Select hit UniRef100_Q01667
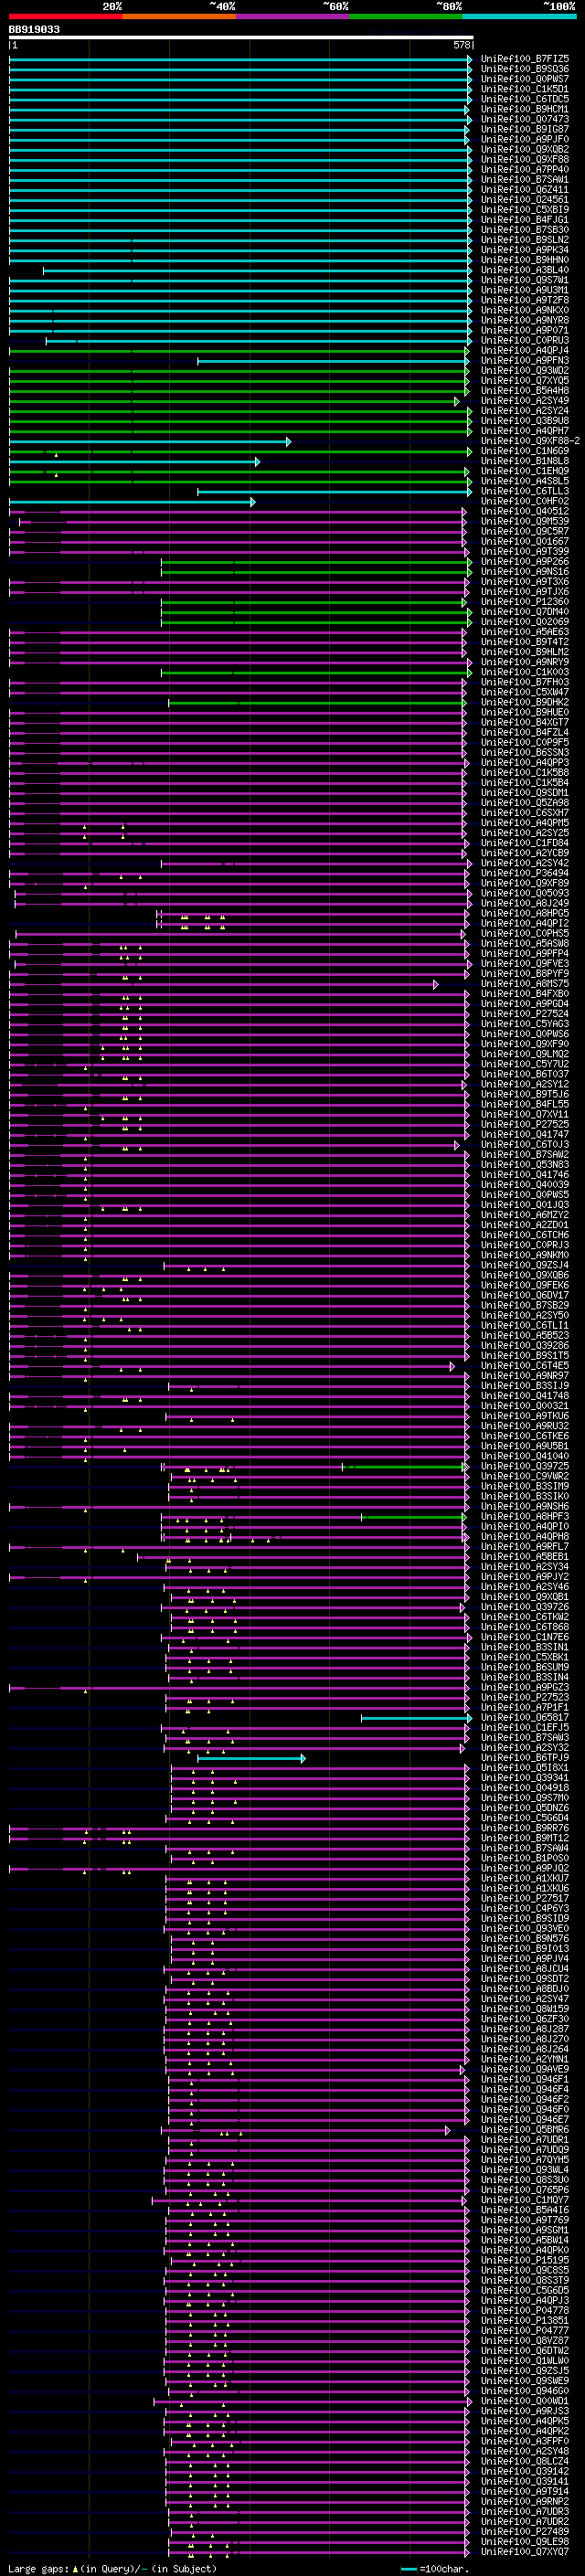 point(524,541)
